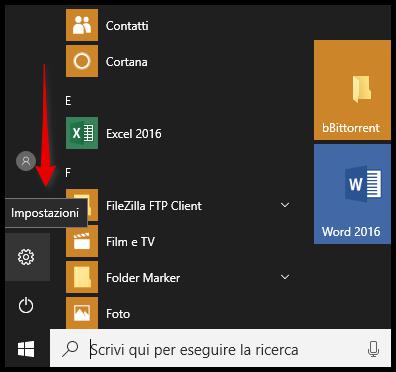
Task: Select the Excel 2016 text label
Action: coord(134,134)
